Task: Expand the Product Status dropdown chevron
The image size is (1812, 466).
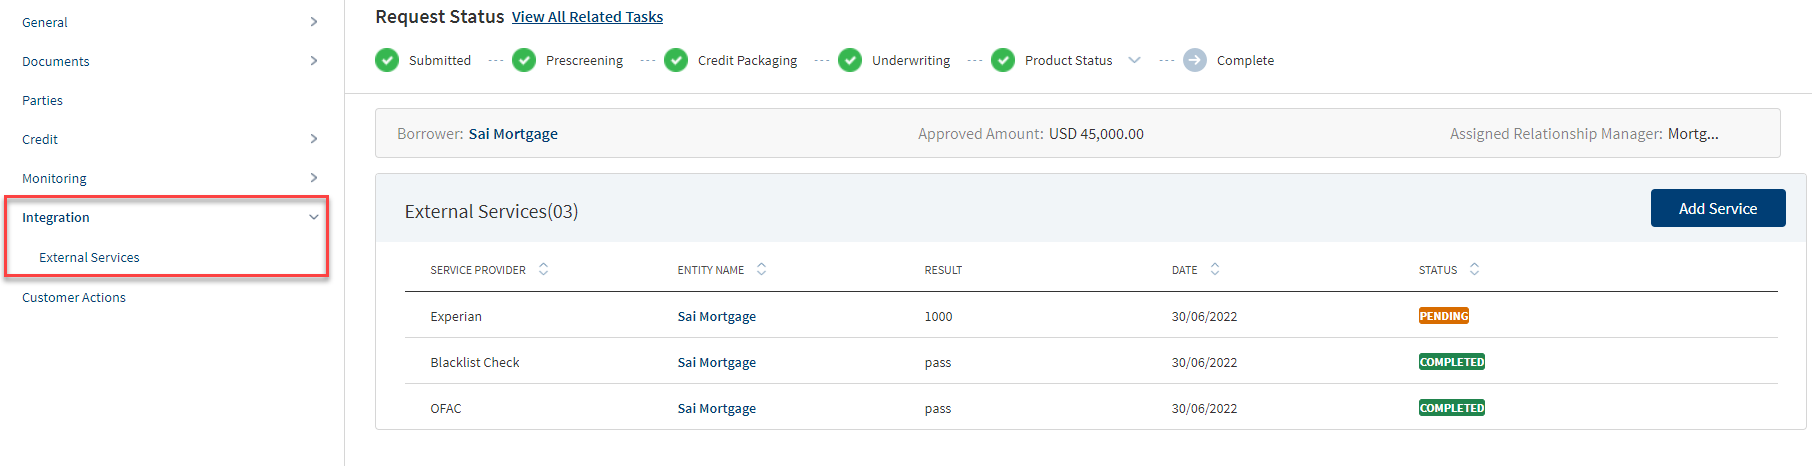Action: pos(1134,60)
